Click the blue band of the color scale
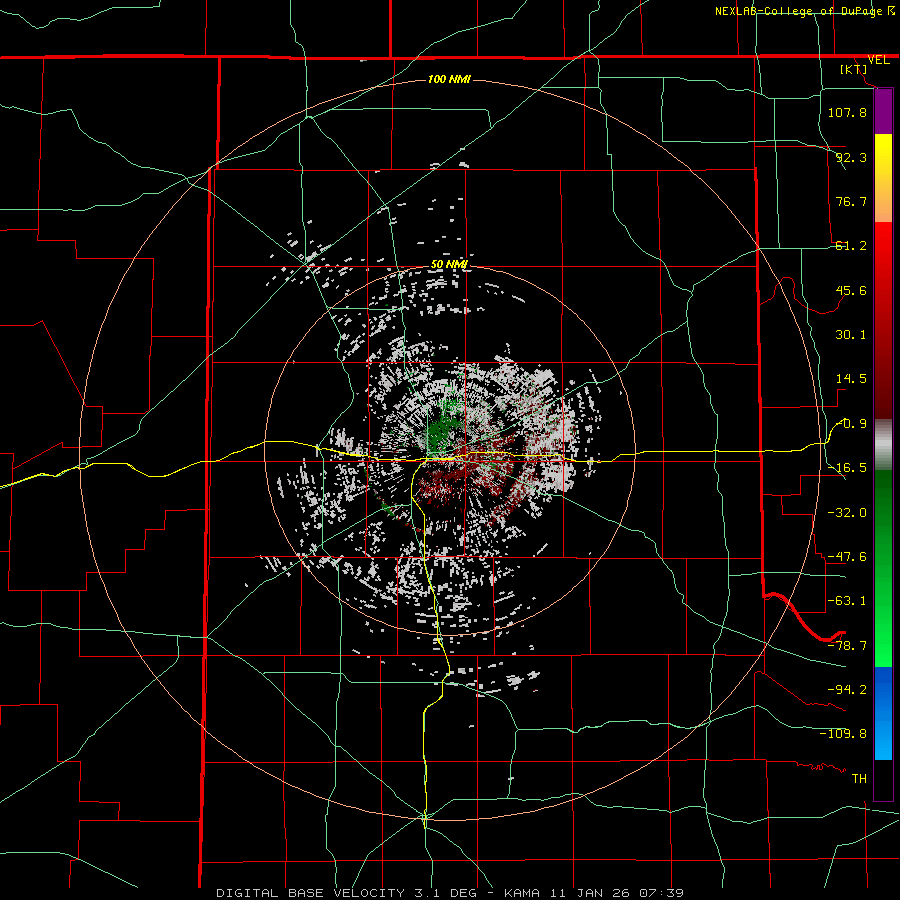Viewport: 900px width, 900px height. tap(883, 713)
